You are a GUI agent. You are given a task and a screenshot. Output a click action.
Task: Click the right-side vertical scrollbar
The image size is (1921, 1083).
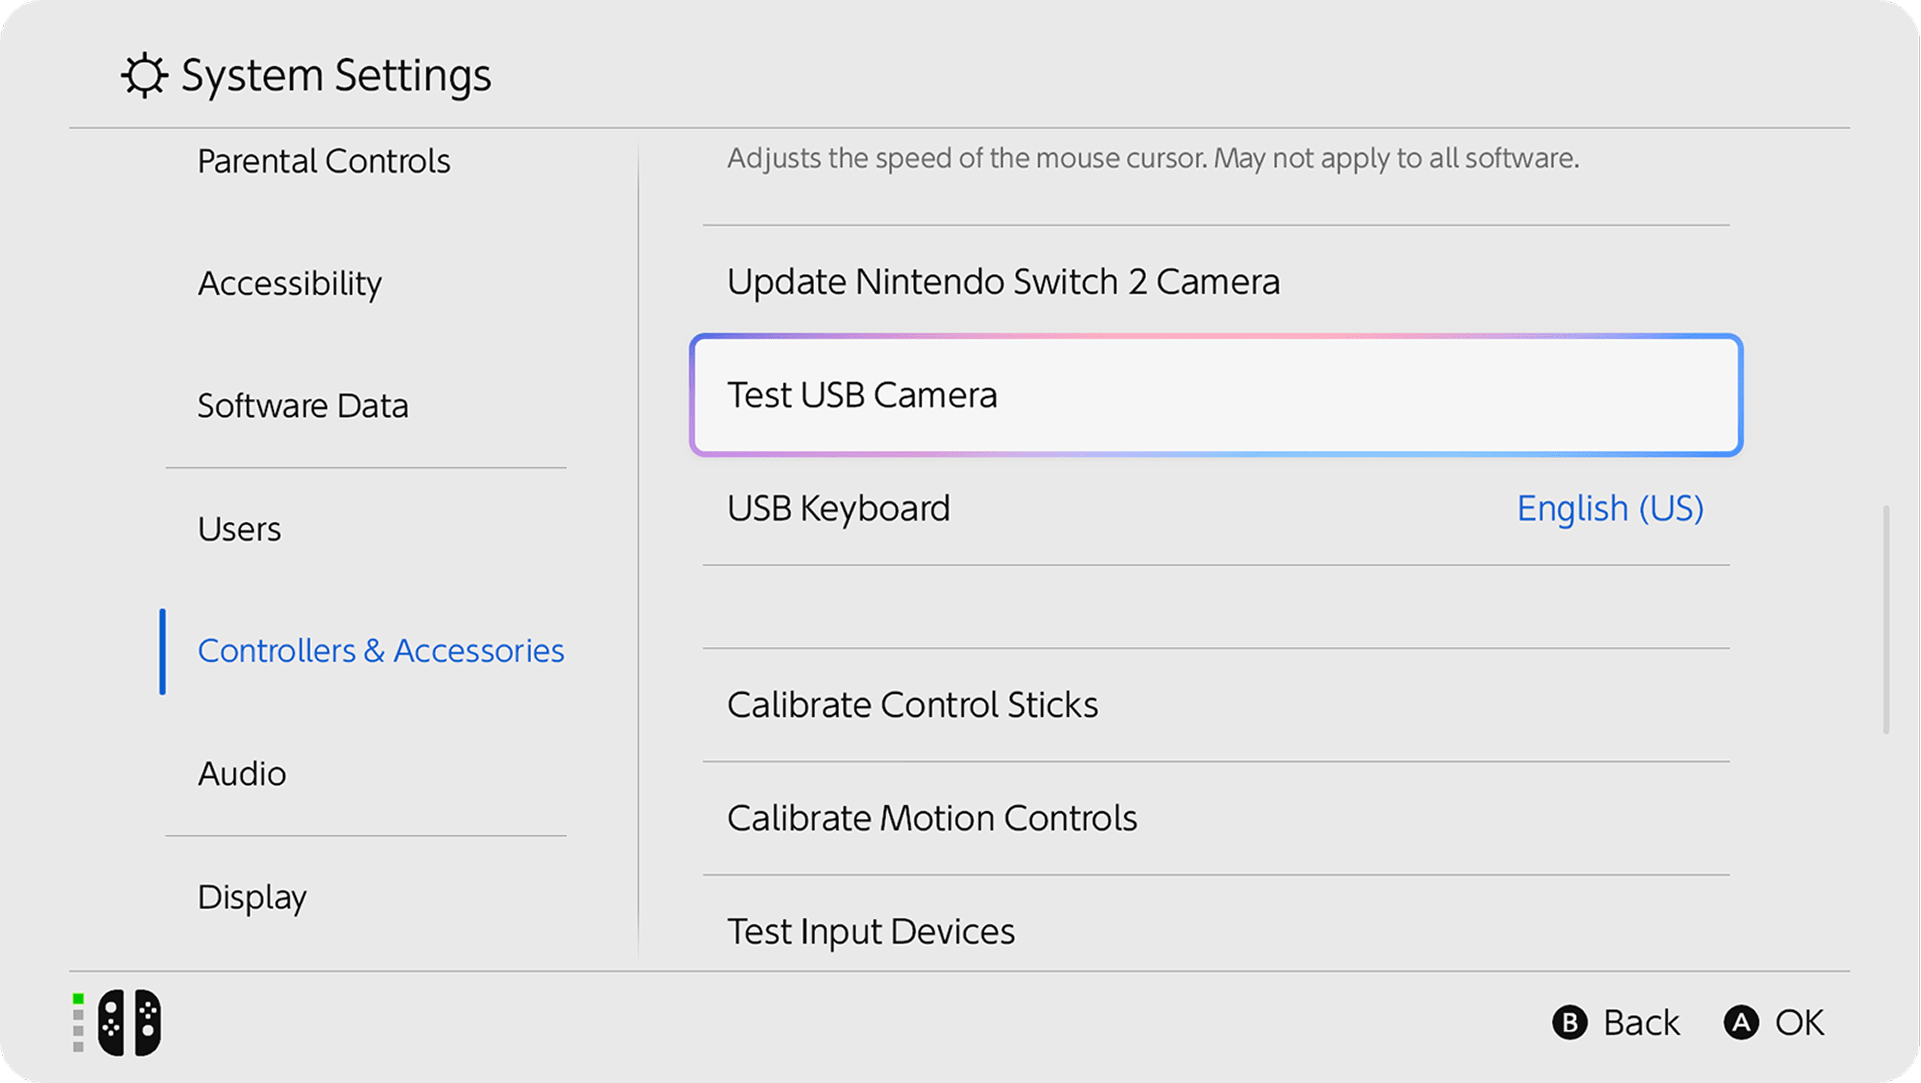(1886, 620)
